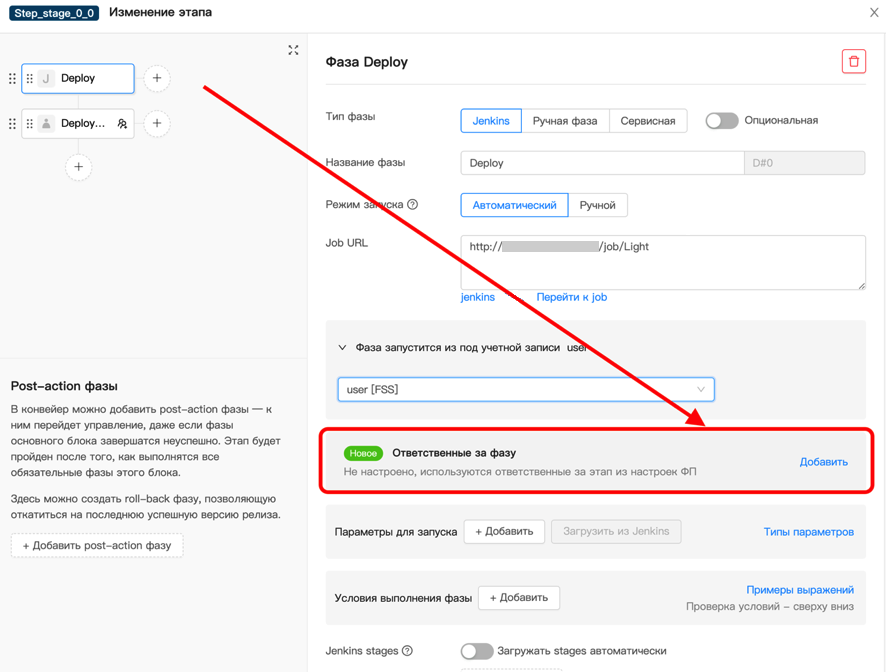Close the Изменение этапа dialog
886x672 pixels.
click(x=873, y=13)
